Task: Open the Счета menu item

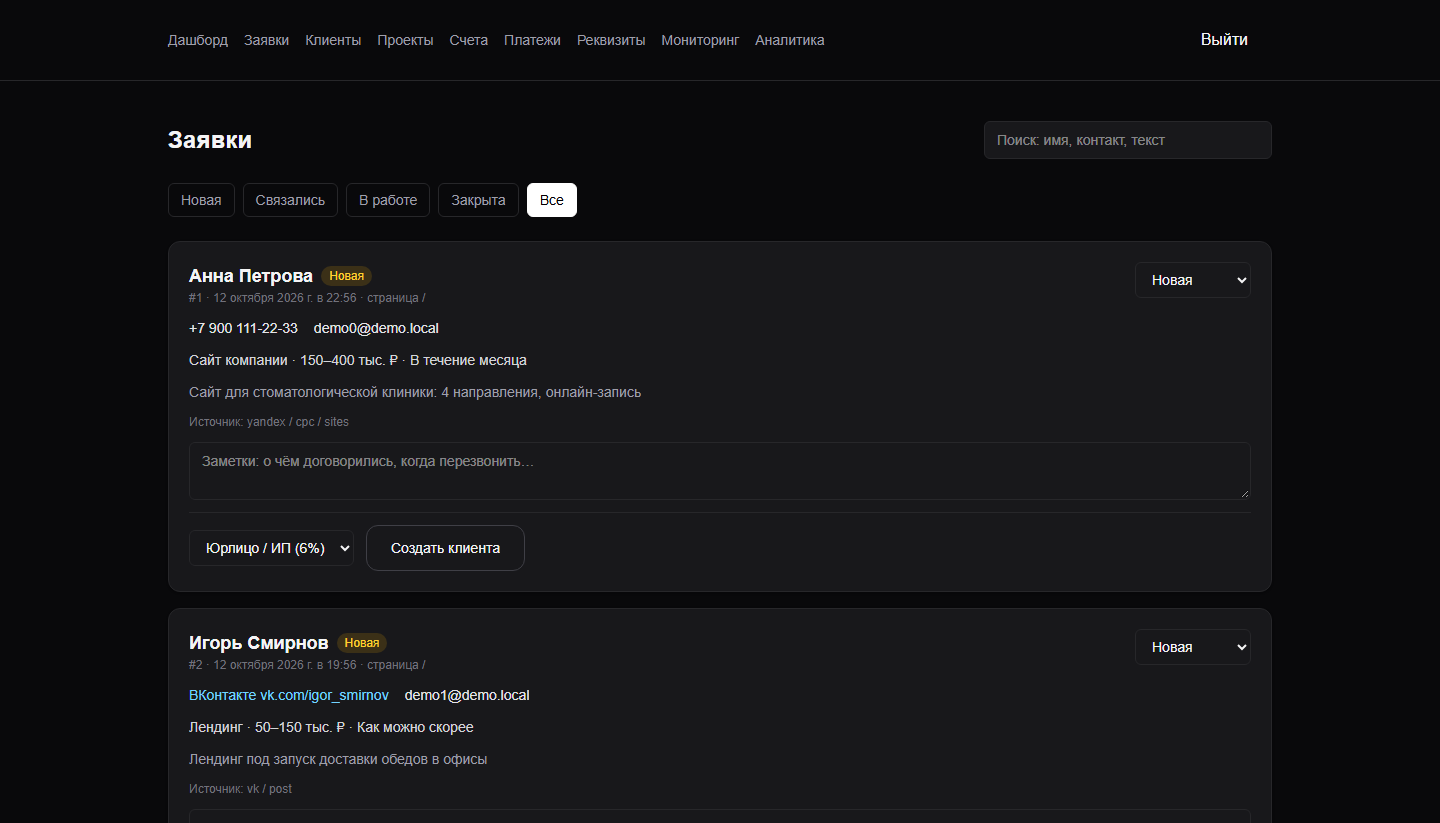Action: pos(469,40)
